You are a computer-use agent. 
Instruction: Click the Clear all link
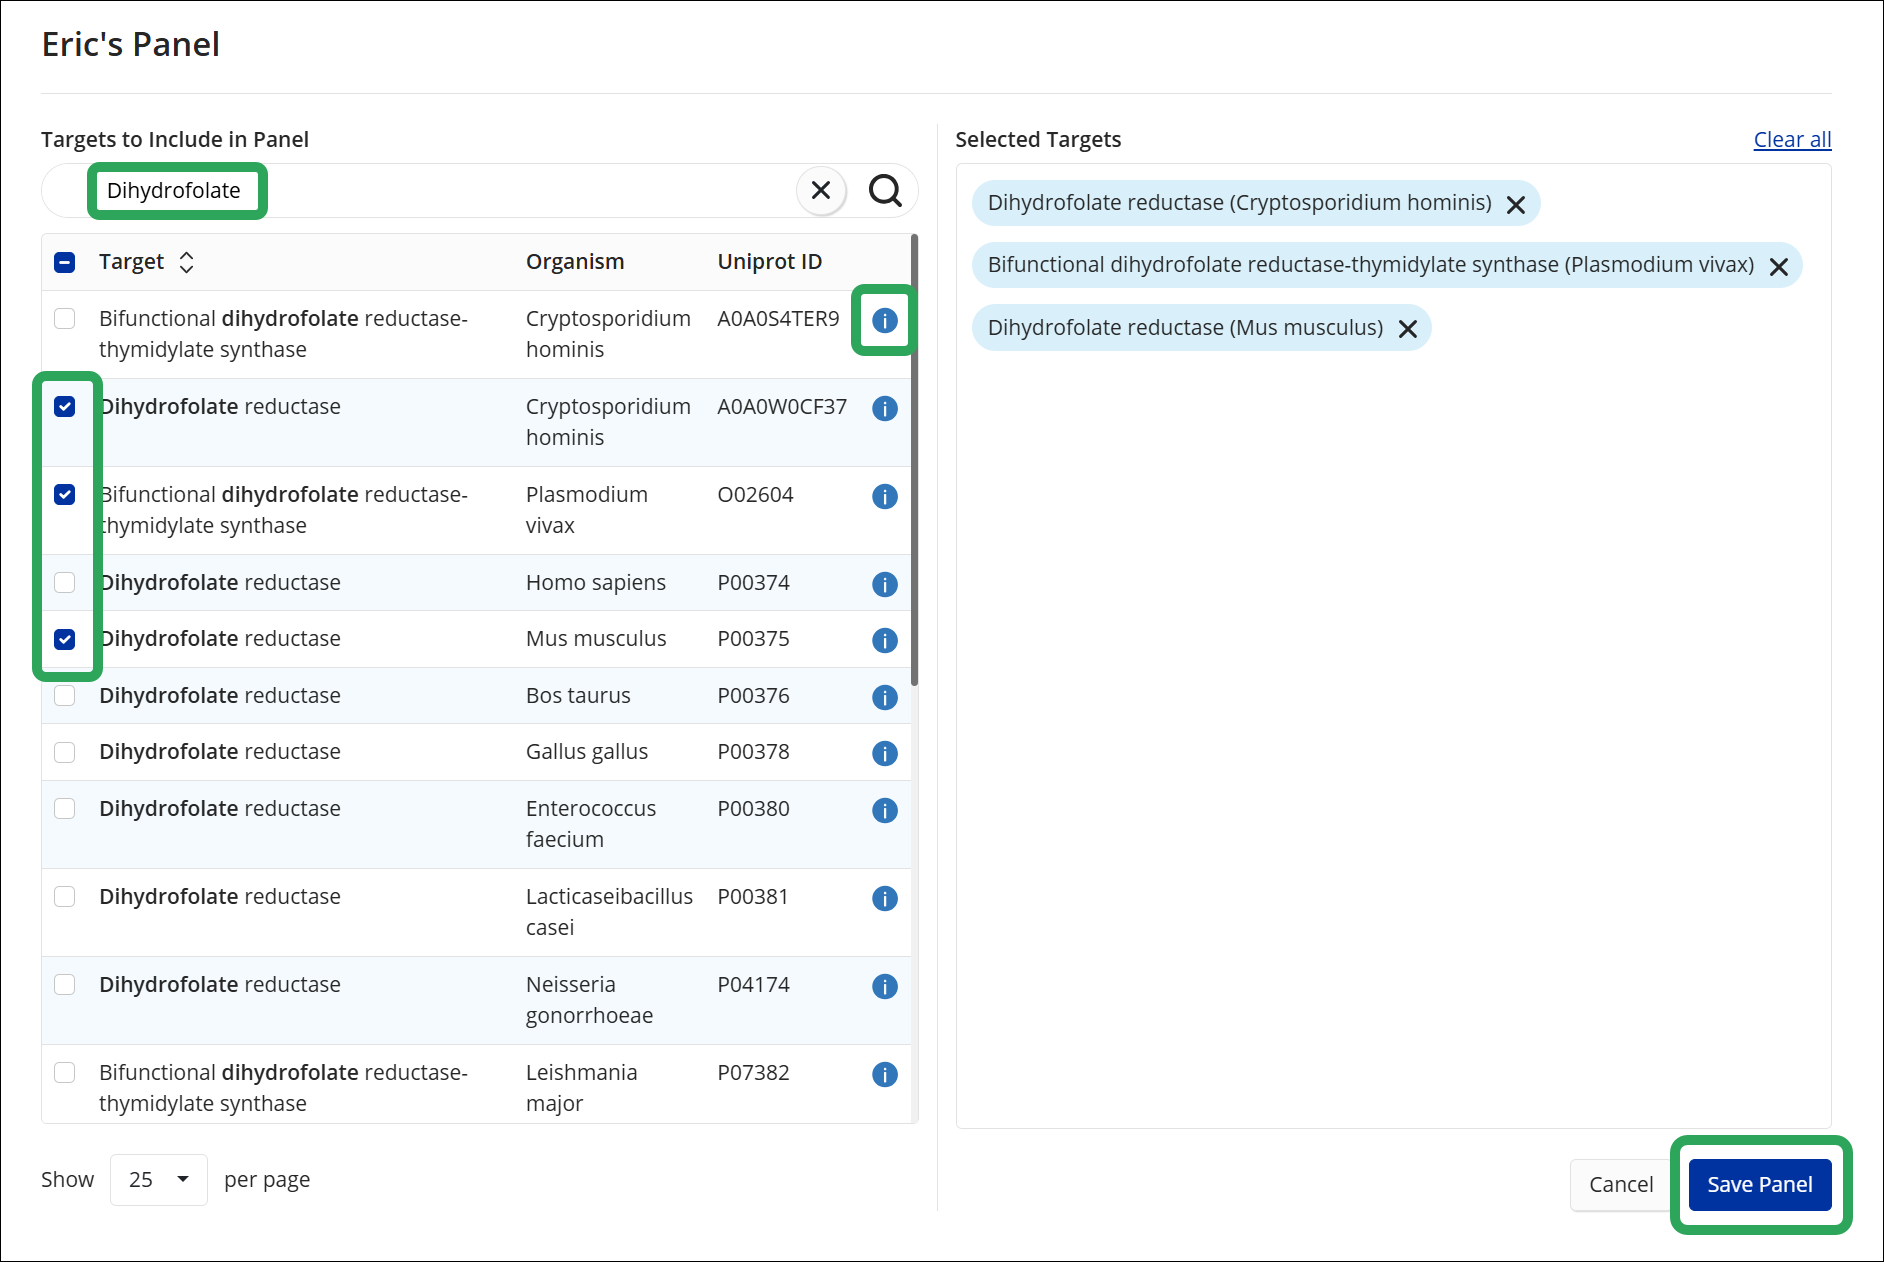[x=1791, y=139]
